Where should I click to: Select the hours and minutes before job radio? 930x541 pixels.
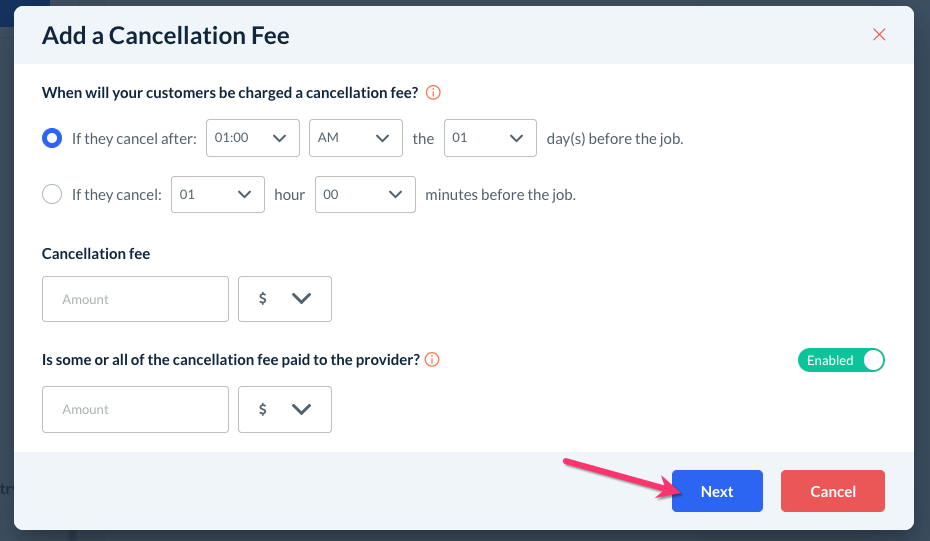[x=52, y=195]
